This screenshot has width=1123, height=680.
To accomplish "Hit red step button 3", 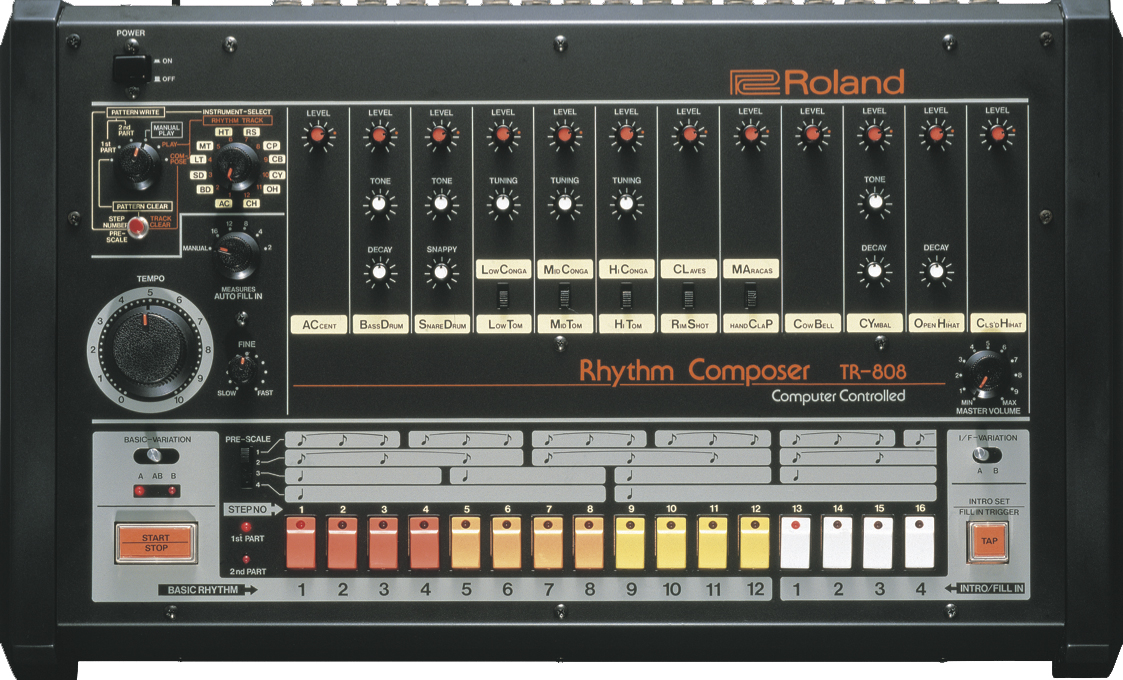I will [x=383, y=543].
